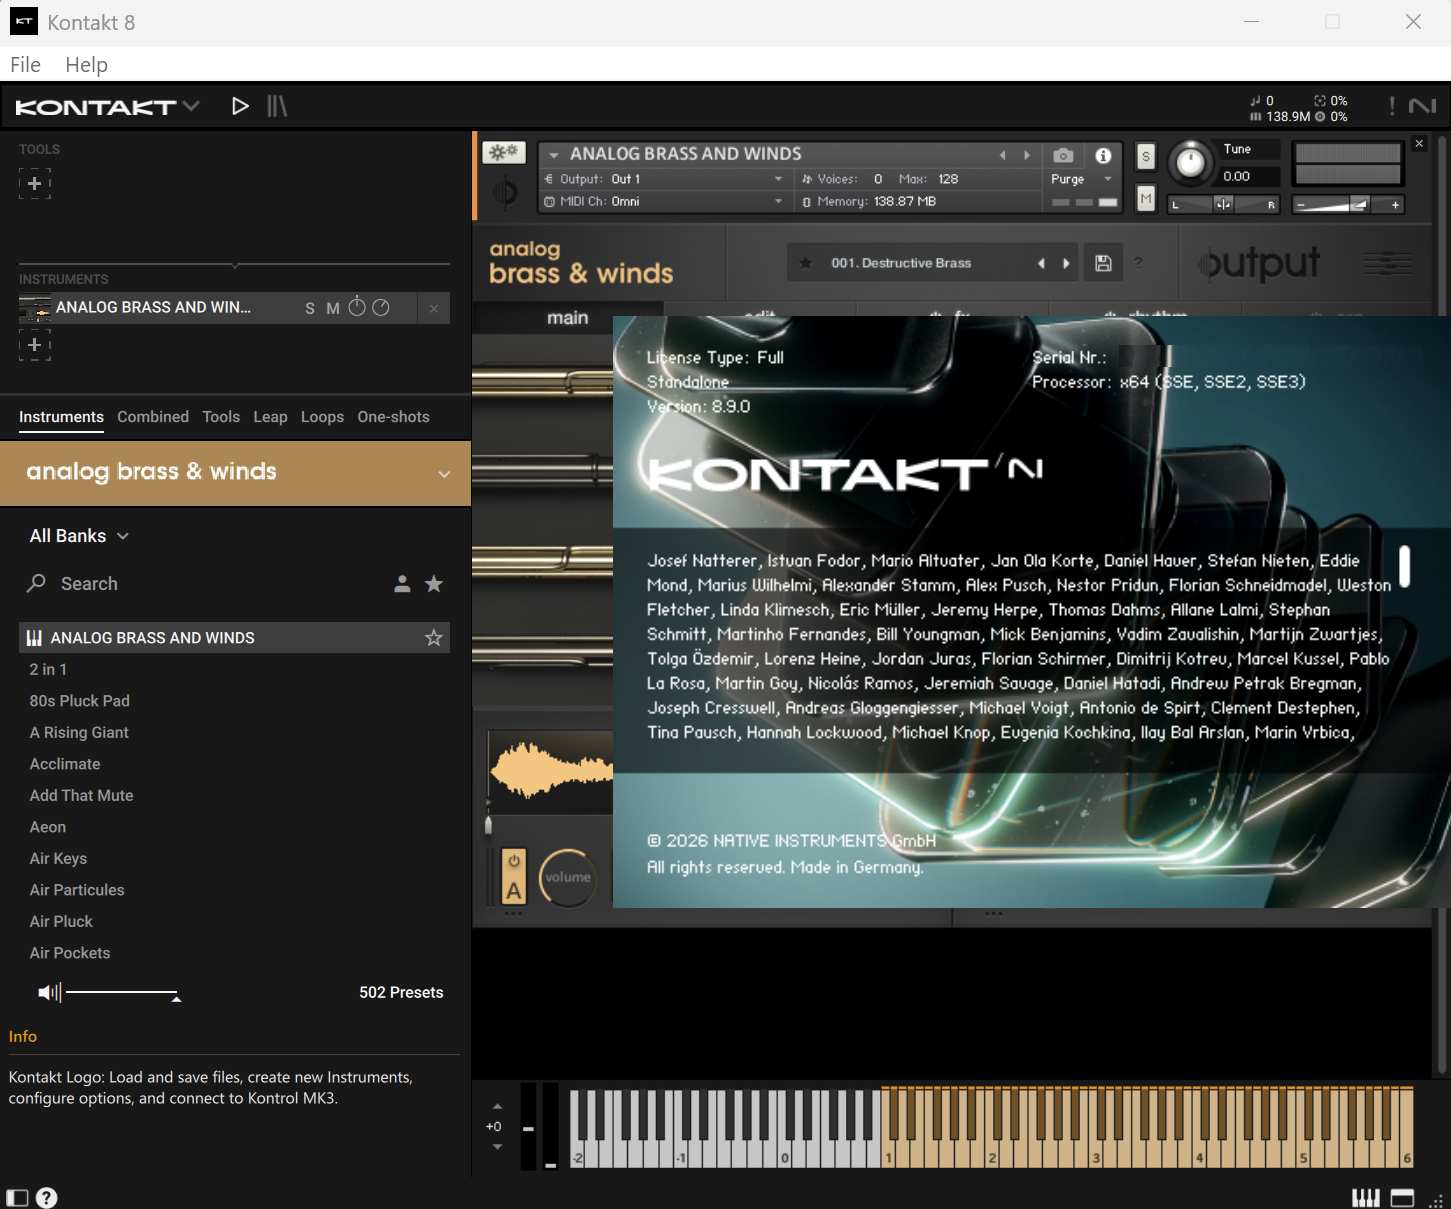Mute the ANALOG BRASS AND WINDS instrument
Screen dimensions: 1451x1209
click(x=333, y=308)
